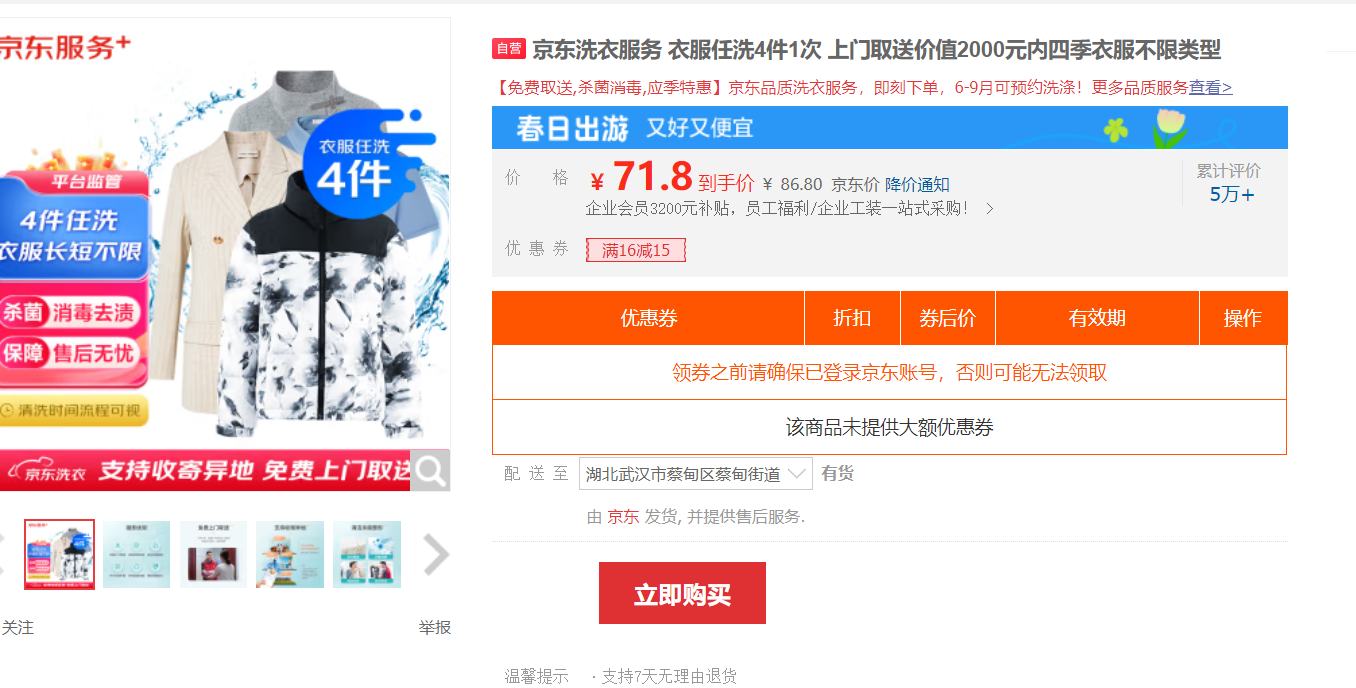Claim the 满16减15 coupon
Image resolution: width=1356 pixels, height=688 pixels.
[636, 250]
